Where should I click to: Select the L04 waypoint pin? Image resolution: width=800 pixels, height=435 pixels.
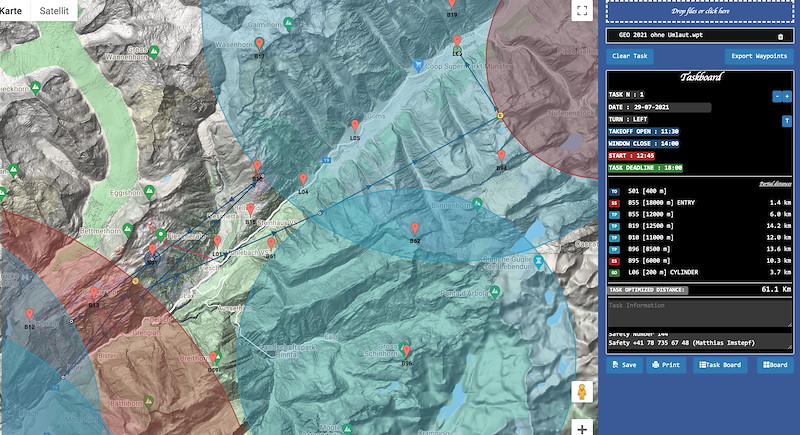point(303,180)
